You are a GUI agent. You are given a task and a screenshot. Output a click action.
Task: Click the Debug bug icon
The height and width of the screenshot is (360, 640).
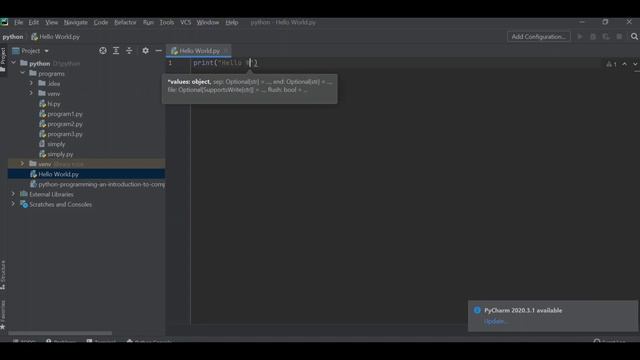tap(593, 37)
